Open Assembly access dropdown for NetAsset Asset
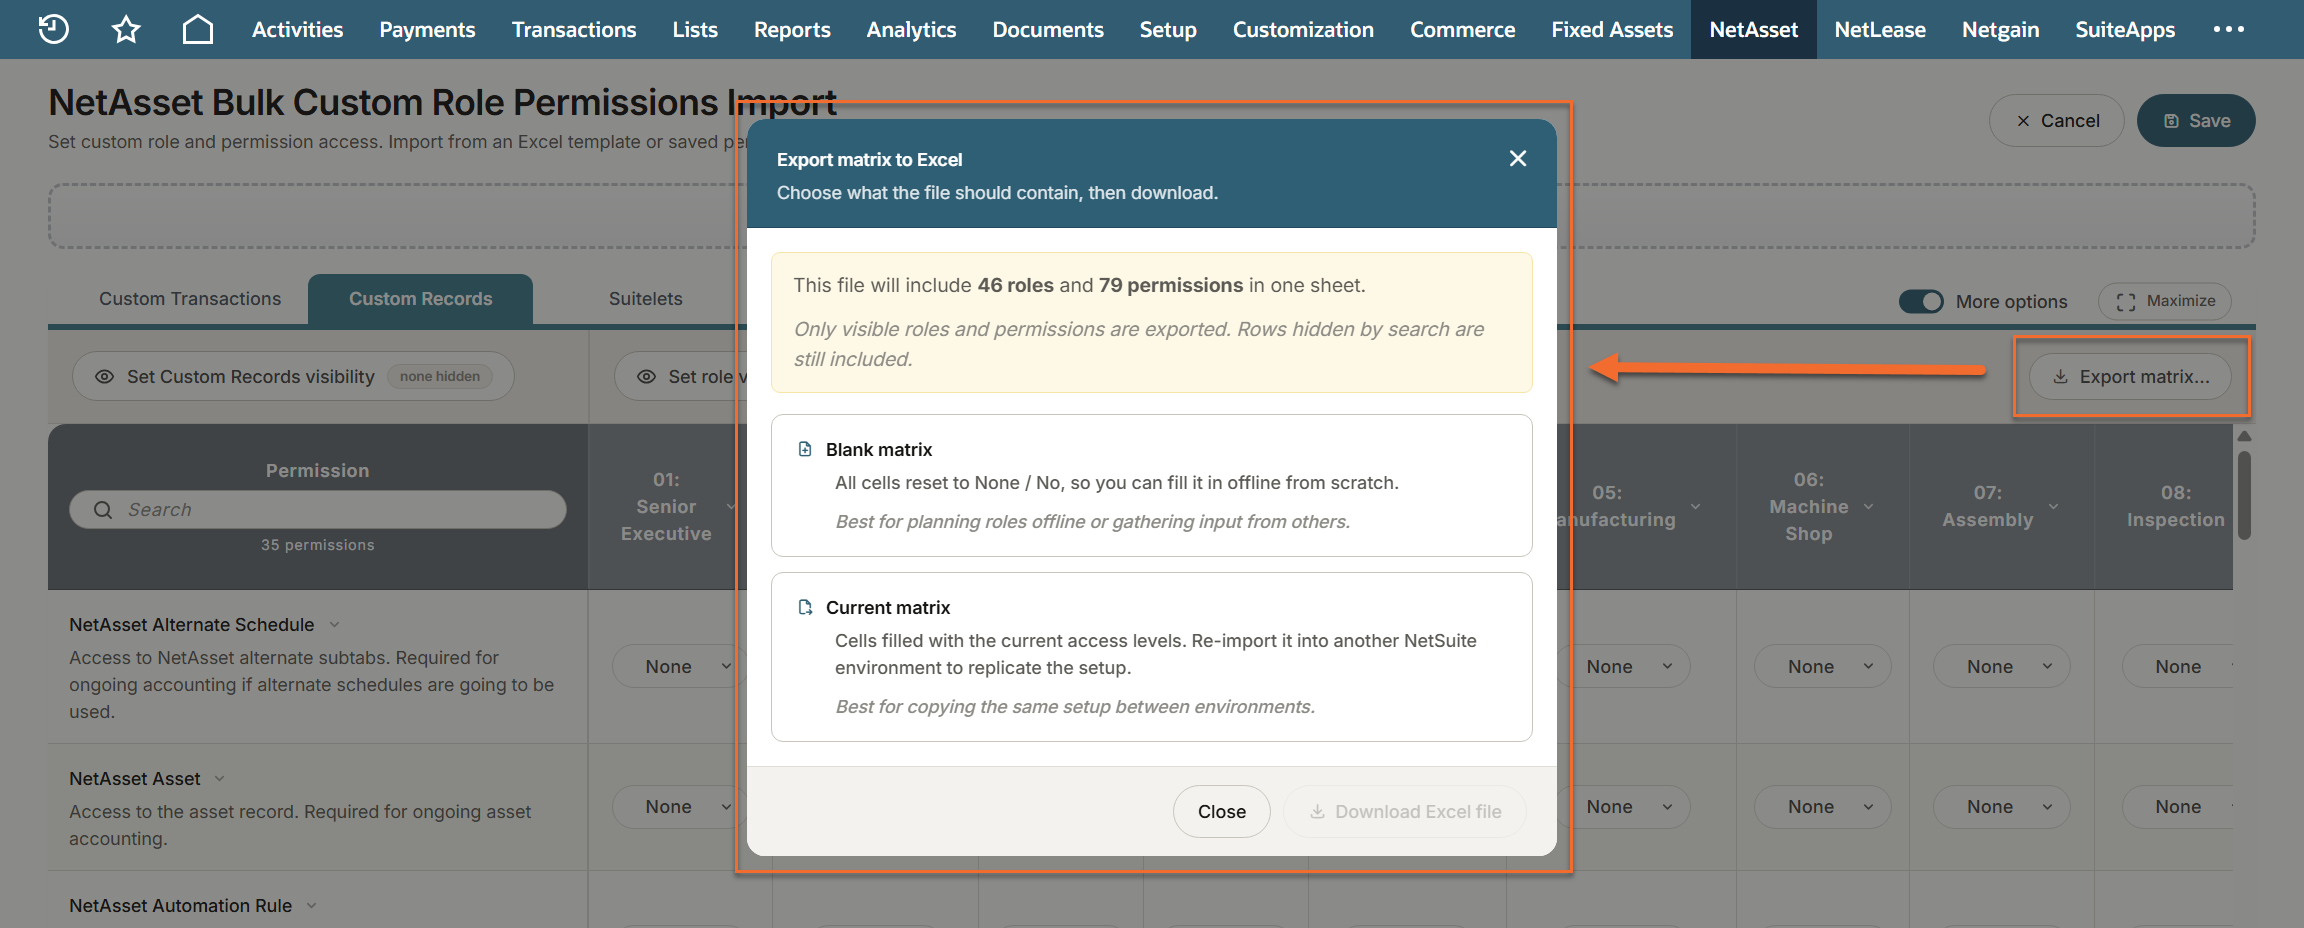Viewport: 2304px width, 928px height. point(2002,806)
